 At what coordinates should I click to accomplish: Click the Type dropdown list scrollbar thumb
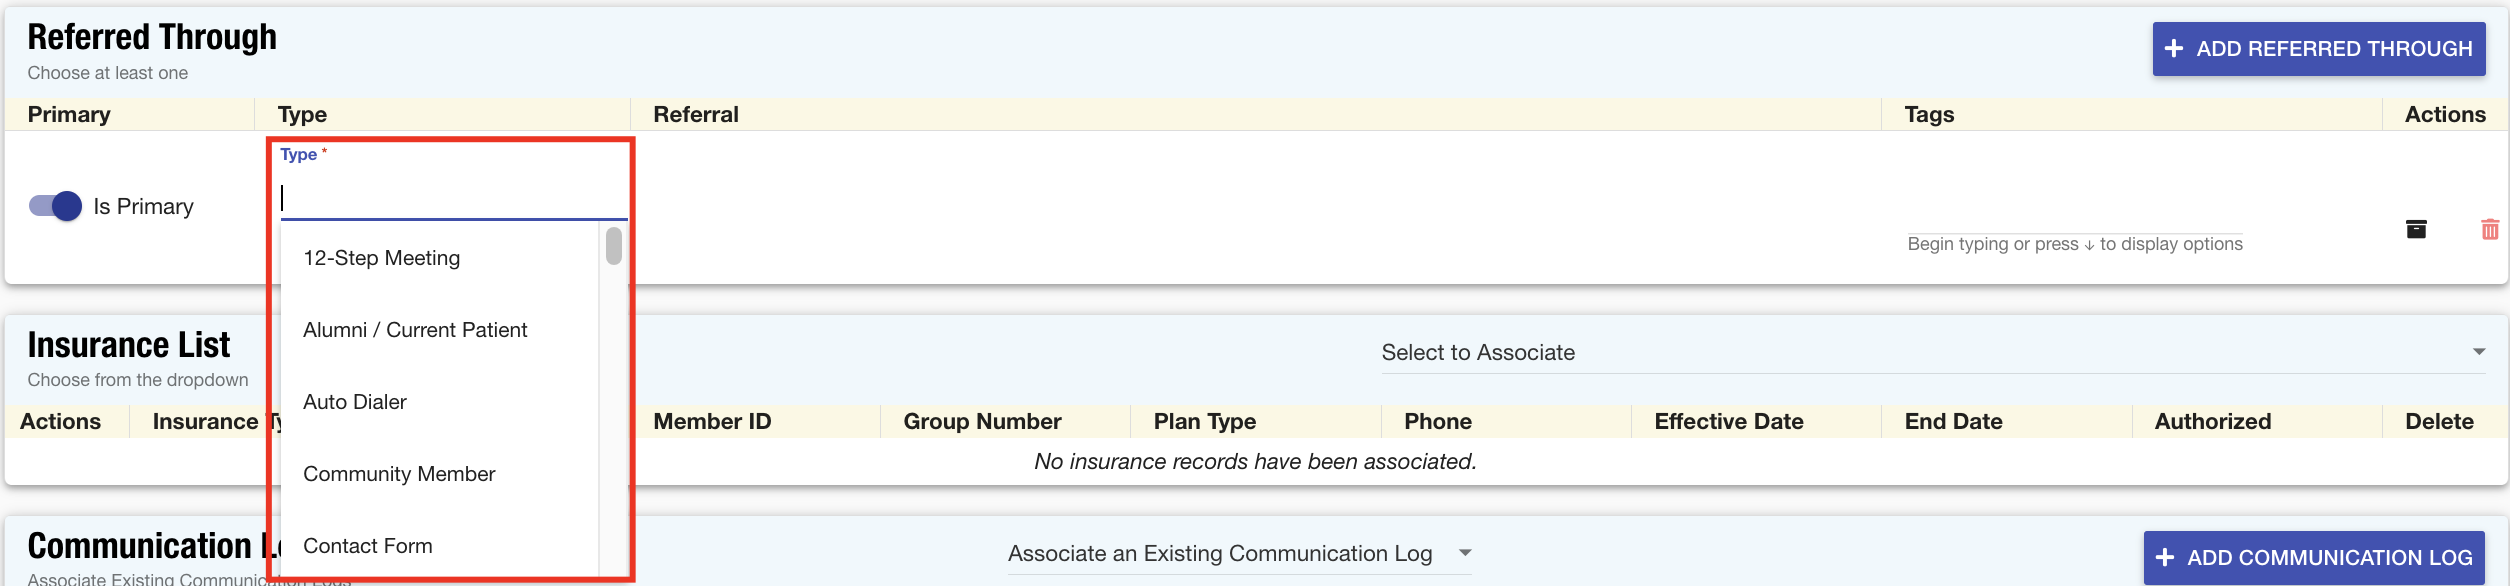(614, 246)
